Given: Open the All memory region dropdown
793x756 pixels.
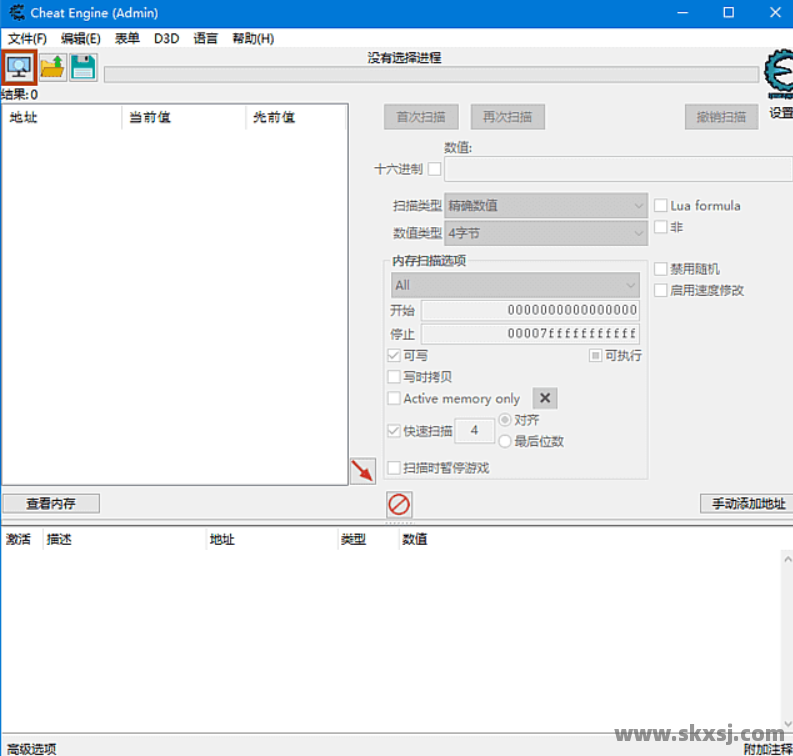Looking at the screenshot, I should [515, 285].
